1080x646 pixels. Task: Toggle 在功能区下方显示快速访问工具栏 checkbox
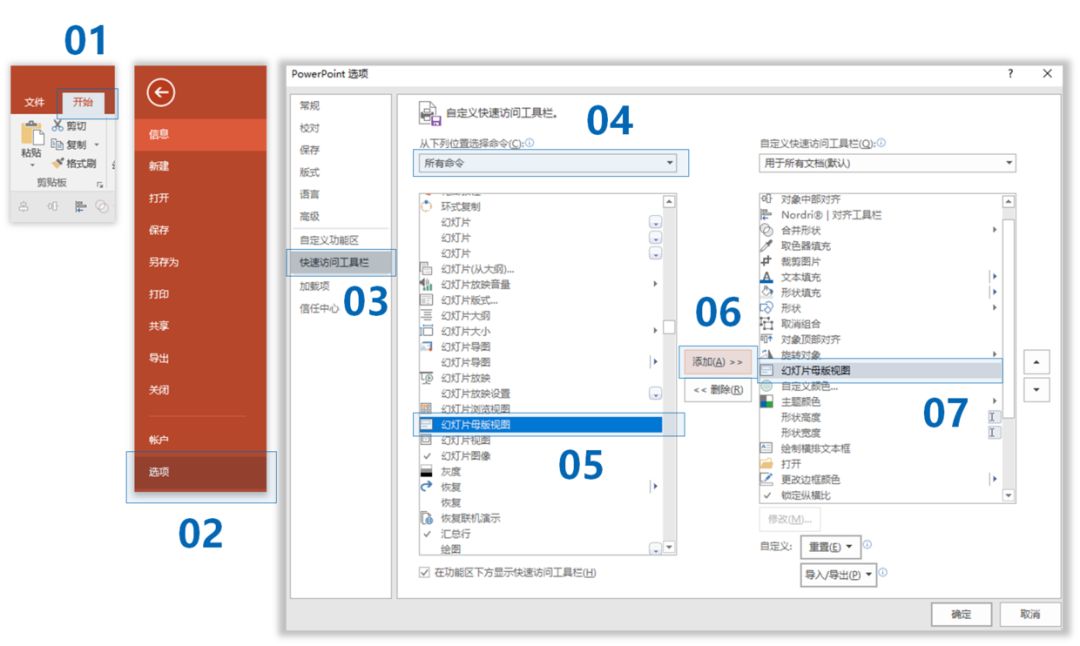[x=424, y=572]
